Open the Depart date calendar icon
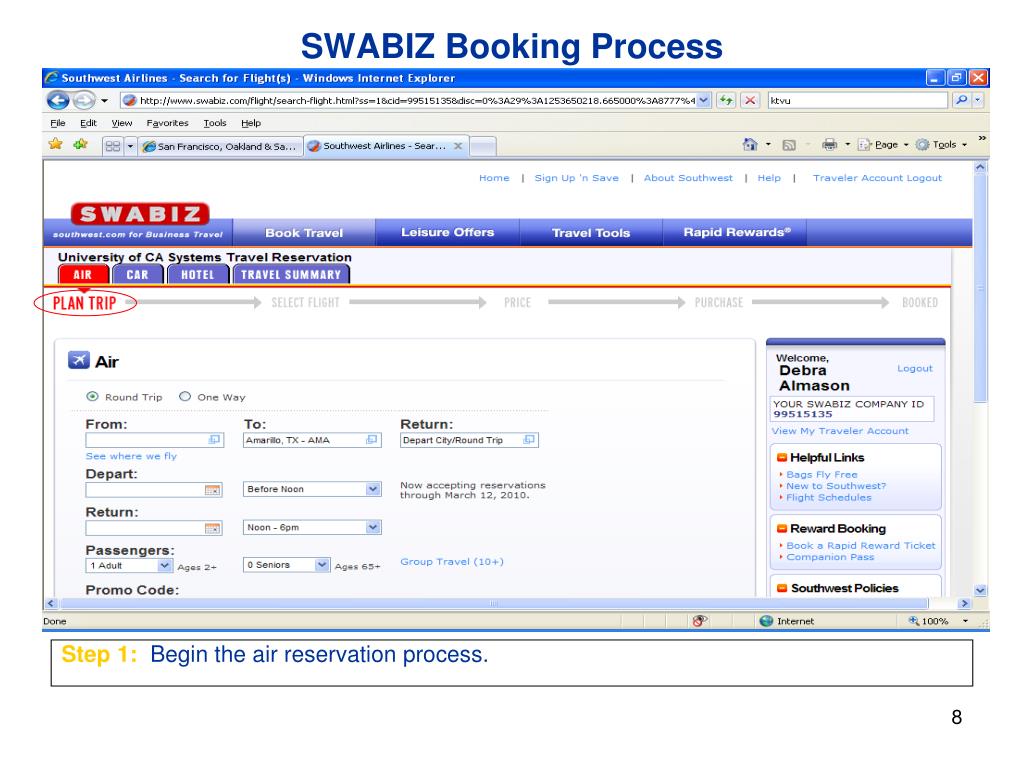Screen dimensions: 1024x768 (x=212, y=490)
